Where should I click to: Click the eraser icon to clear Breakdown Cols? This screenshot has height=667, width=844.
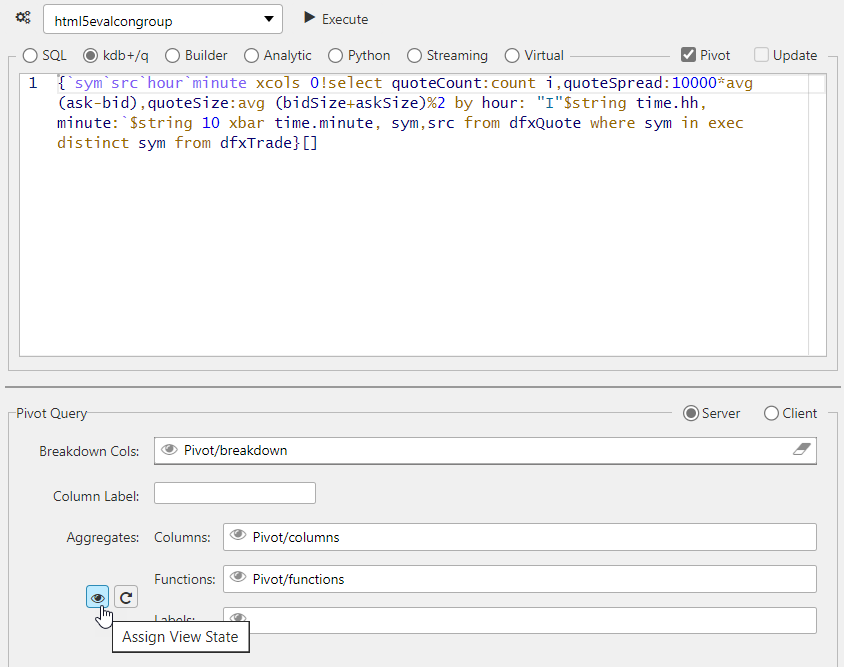[x=800, y=450]
